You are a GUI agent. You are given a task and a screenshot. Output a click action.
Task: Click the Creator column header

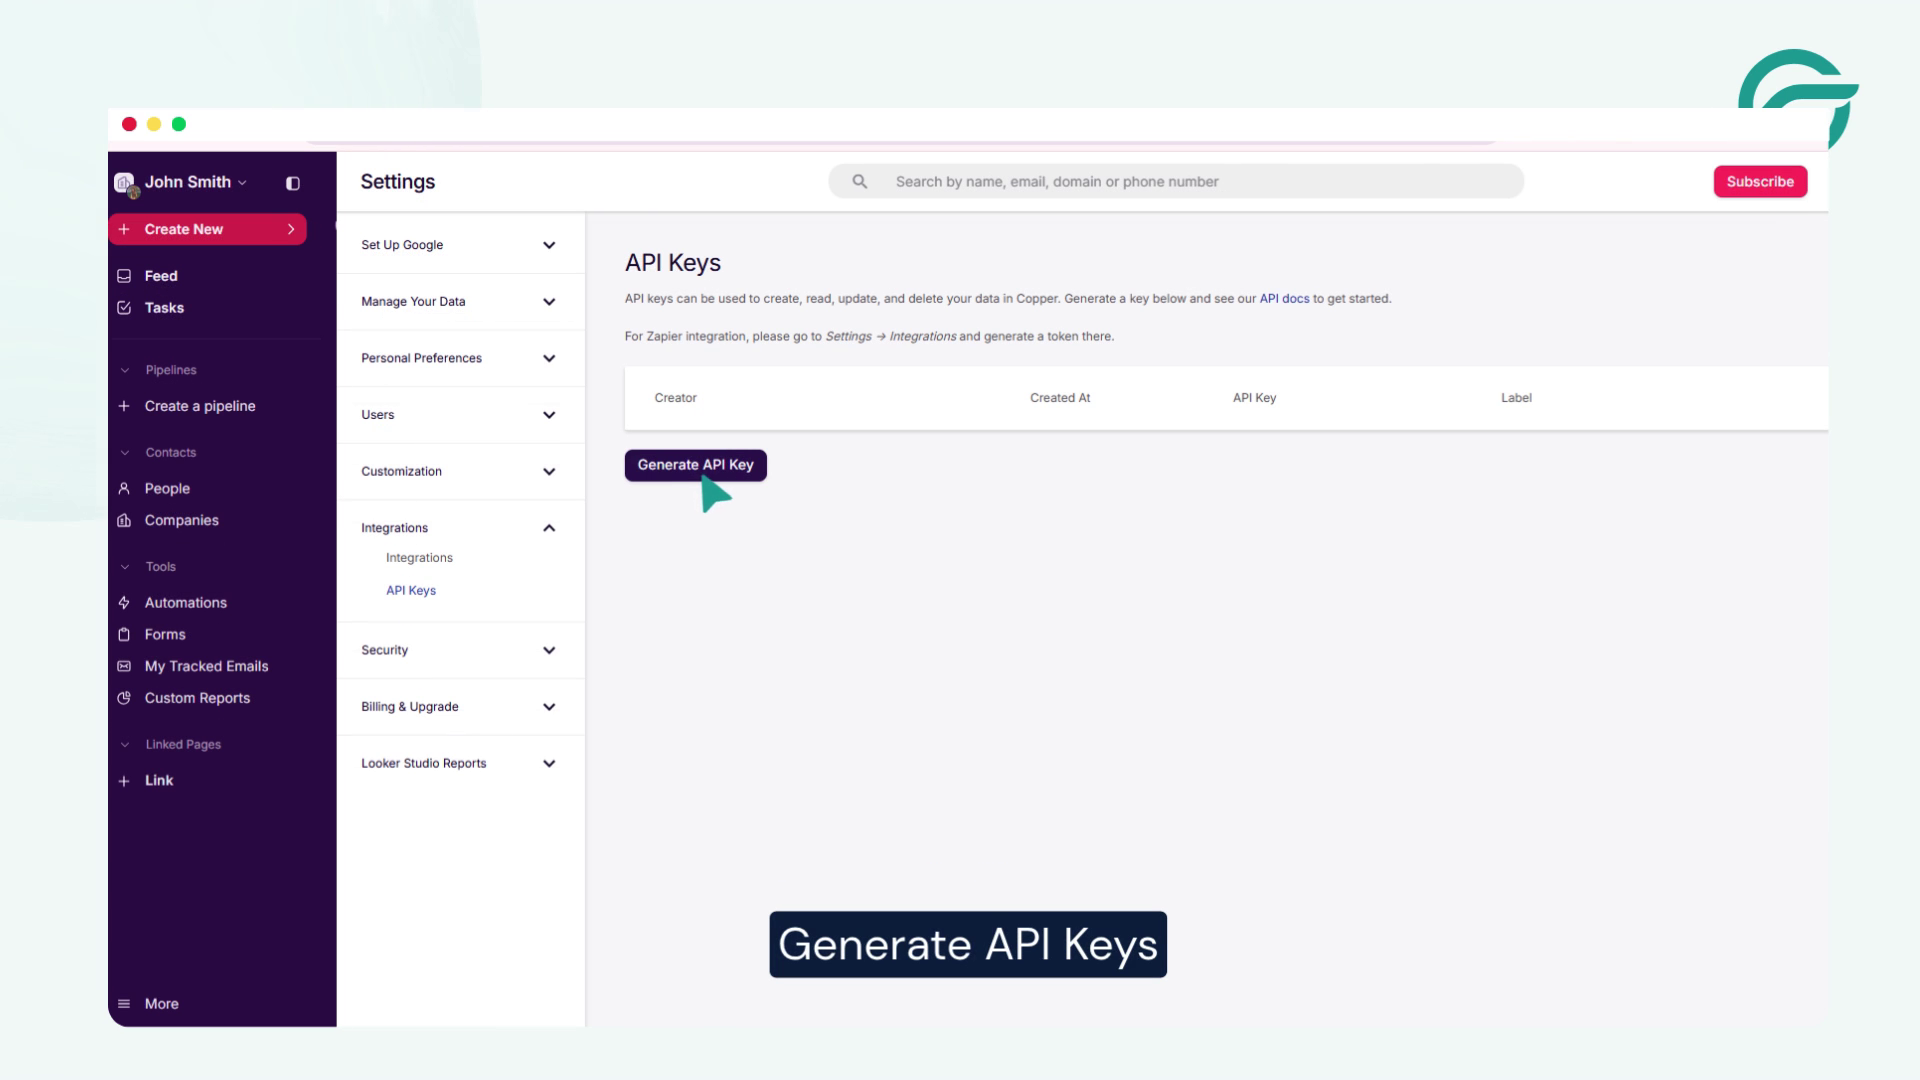675,398
